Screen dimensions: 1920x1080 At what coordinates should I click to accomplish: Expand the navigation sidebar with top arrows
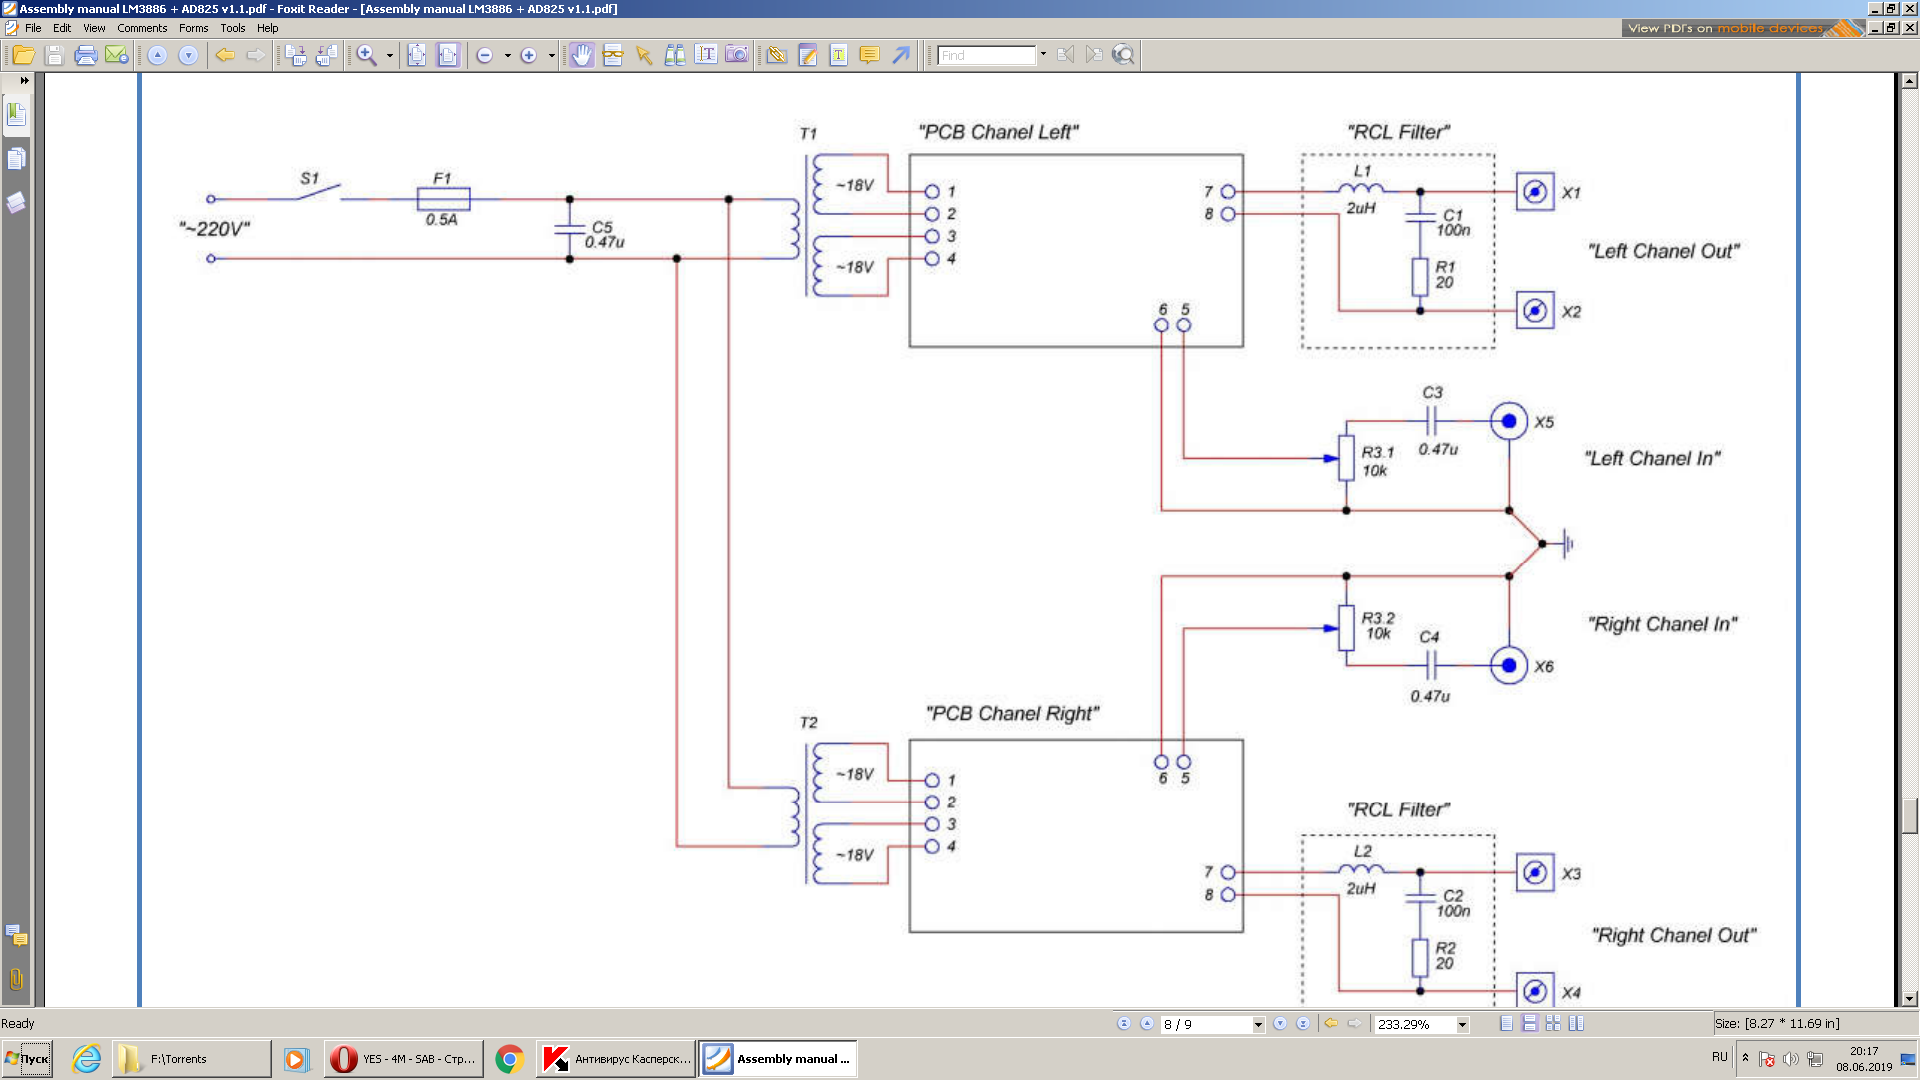coord(24,80)
